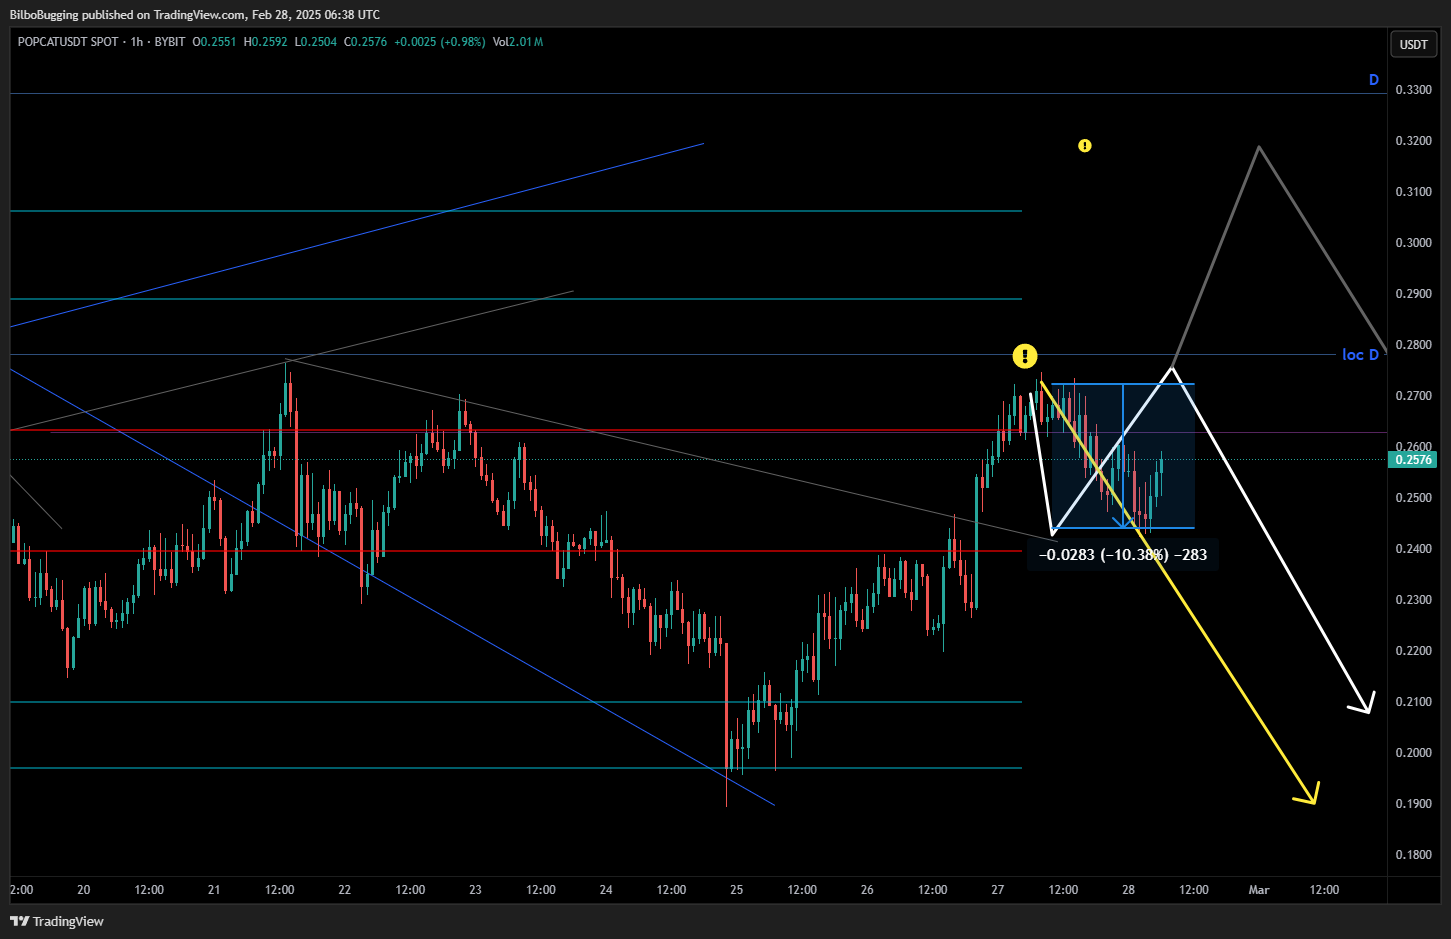Viewport: 1451px width, 939px height.
Task: Click the price axis label 0.2800
Action: click(1413, 345)
